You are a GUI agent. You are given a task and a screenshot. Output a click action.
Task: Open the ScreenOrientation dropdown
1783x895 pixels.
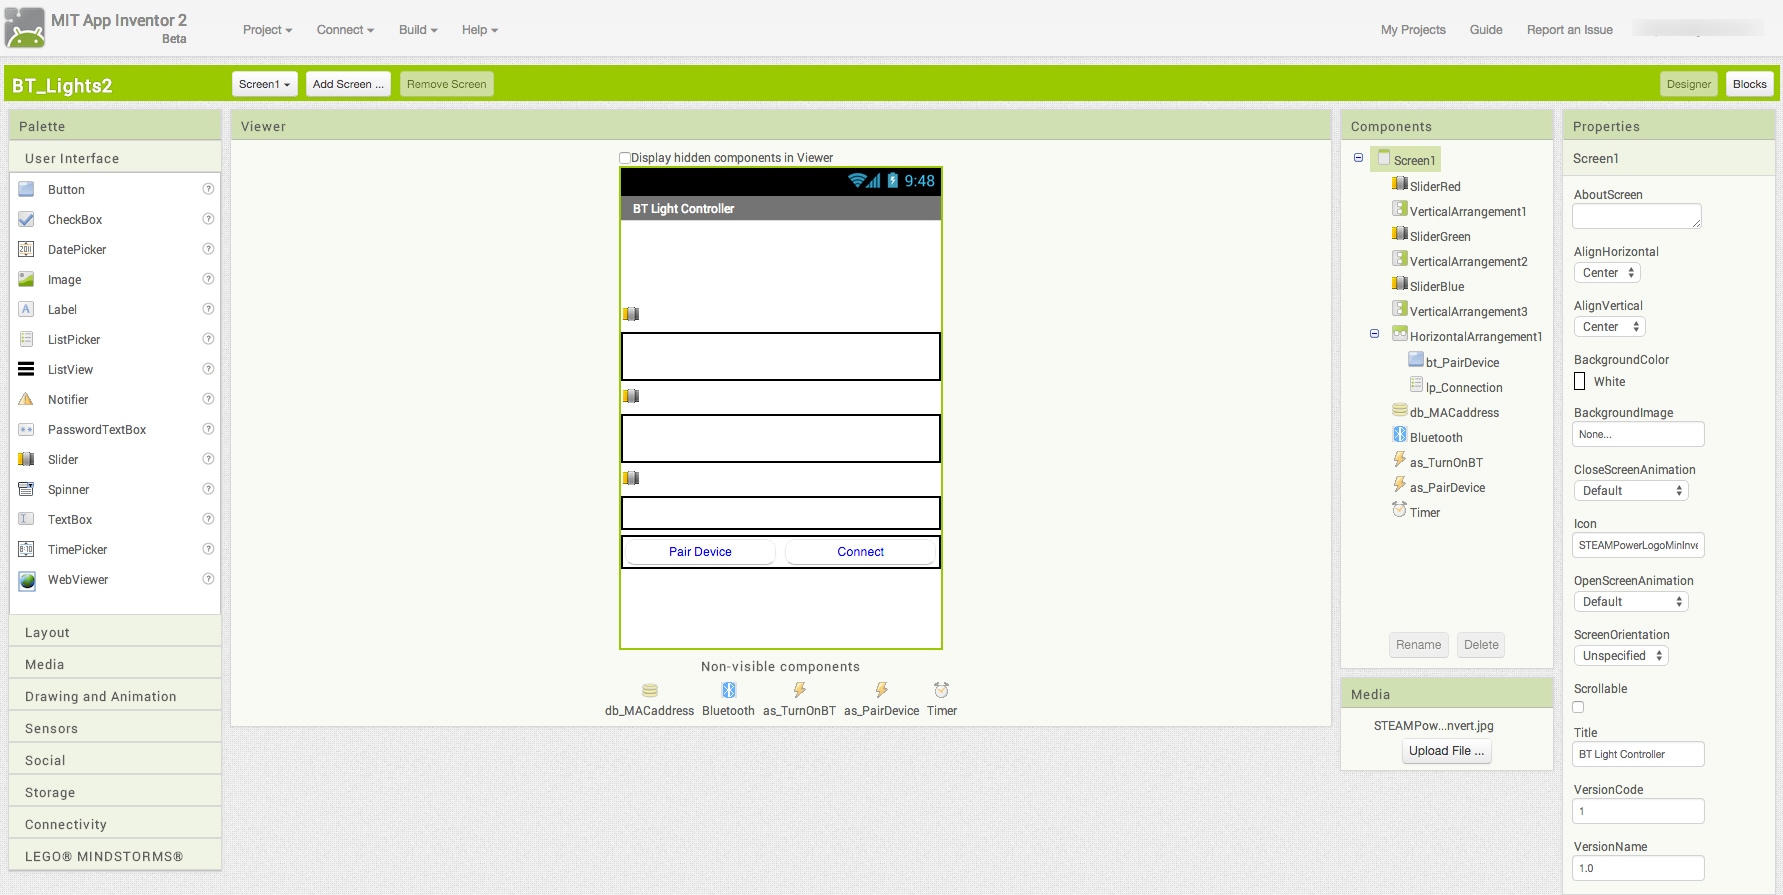[x=1620, y=656]
